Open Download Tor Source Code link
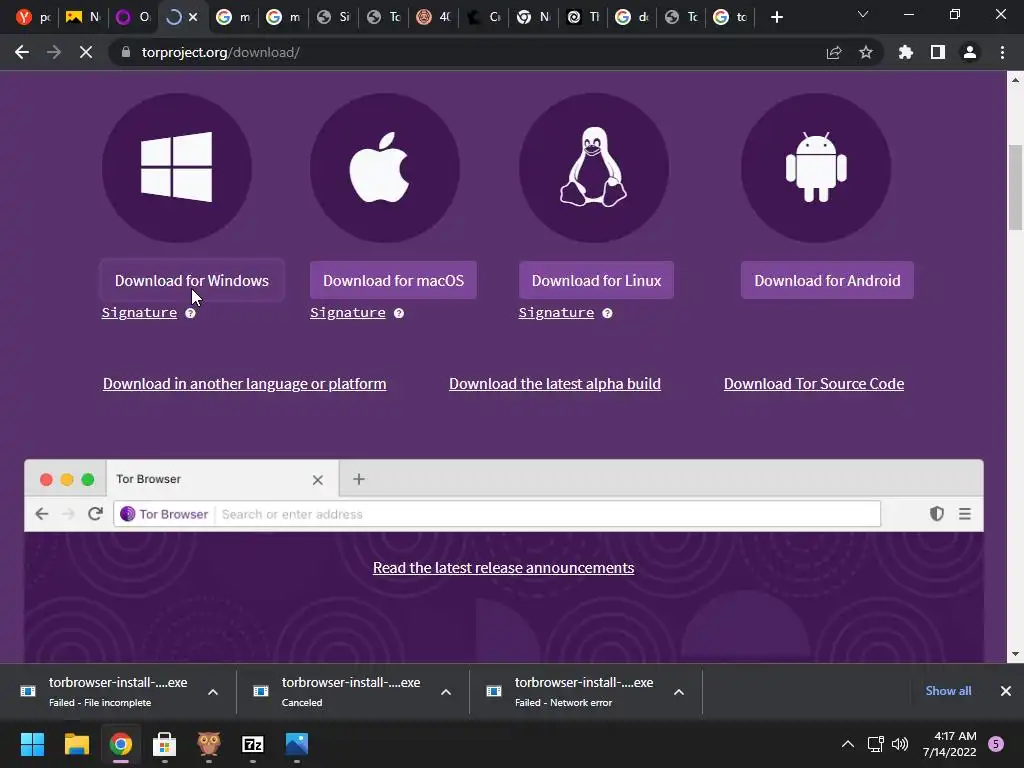The image size is (1024, 768). [x=814, y=384]
